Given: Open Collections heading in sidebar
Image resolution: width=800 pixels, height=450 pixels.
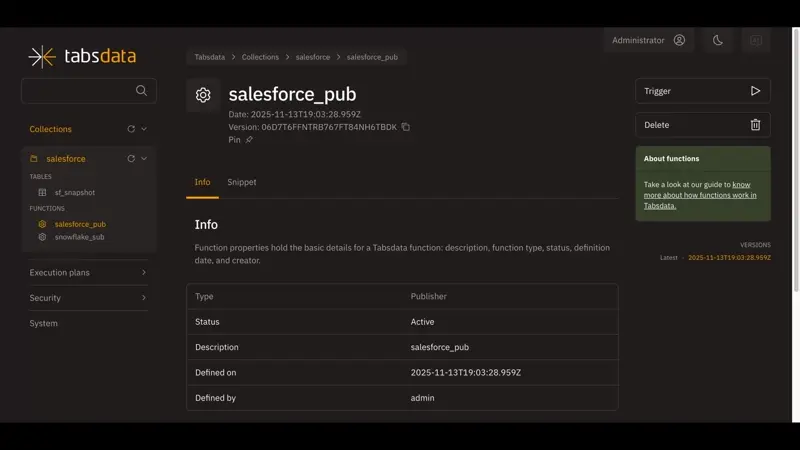Looking at the screenshot, I should 51,129.
